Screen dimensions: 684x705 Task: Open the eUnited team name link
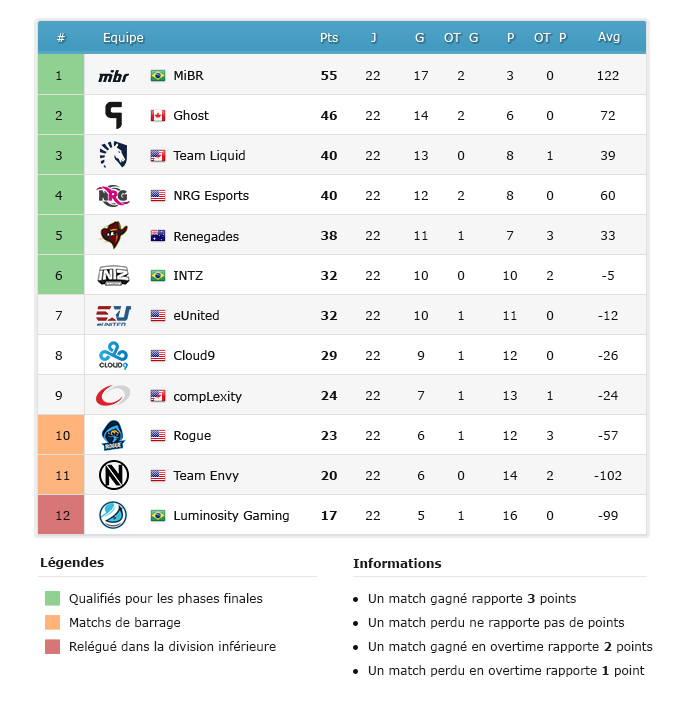[x=196, y=316]
